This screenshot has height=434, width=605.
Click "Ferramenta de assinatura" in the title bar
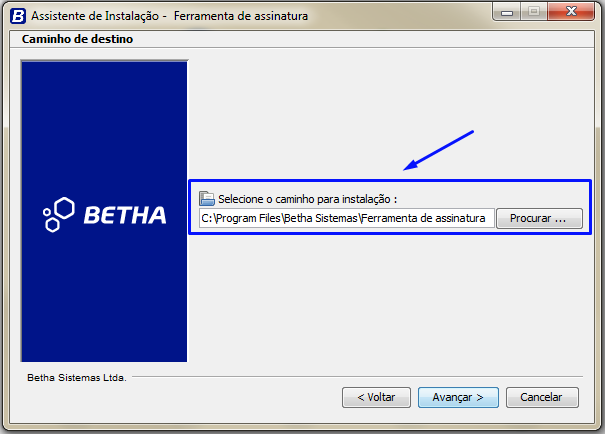(241, 16)
